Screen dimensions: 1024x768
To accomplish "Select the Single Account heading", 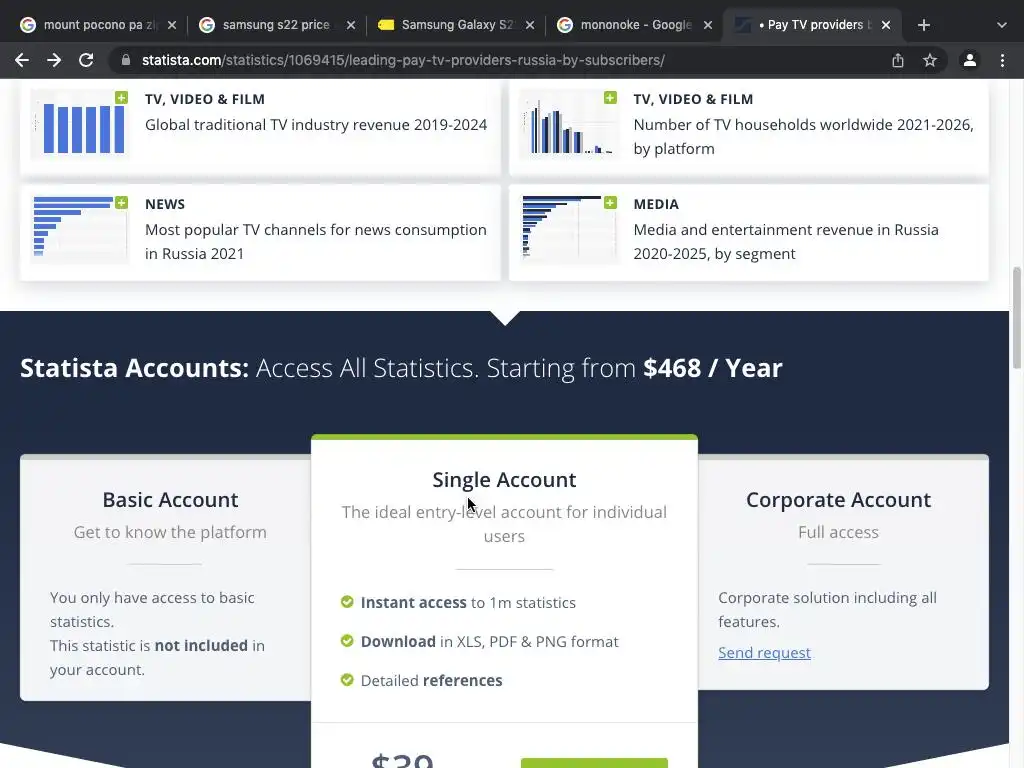I will coord(504,480).
